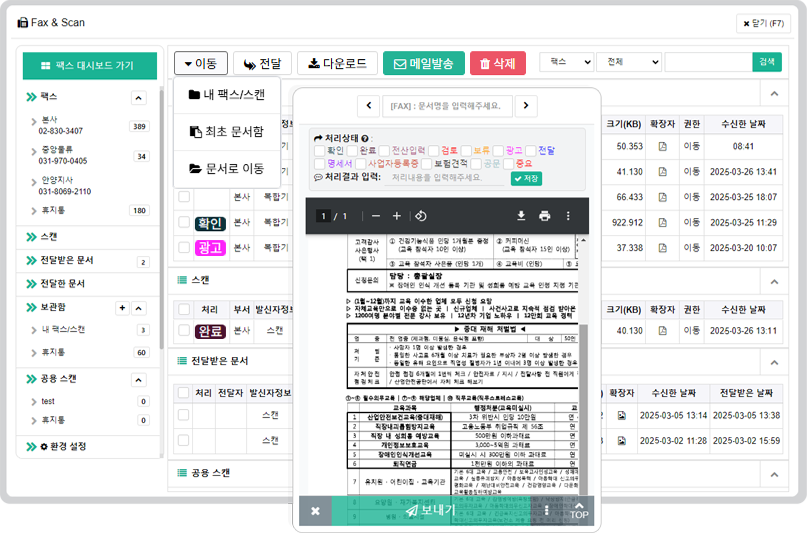Zoom in with the PDF plus icon
This screenshot has width=807, height=533.
[x=396, y=216]
